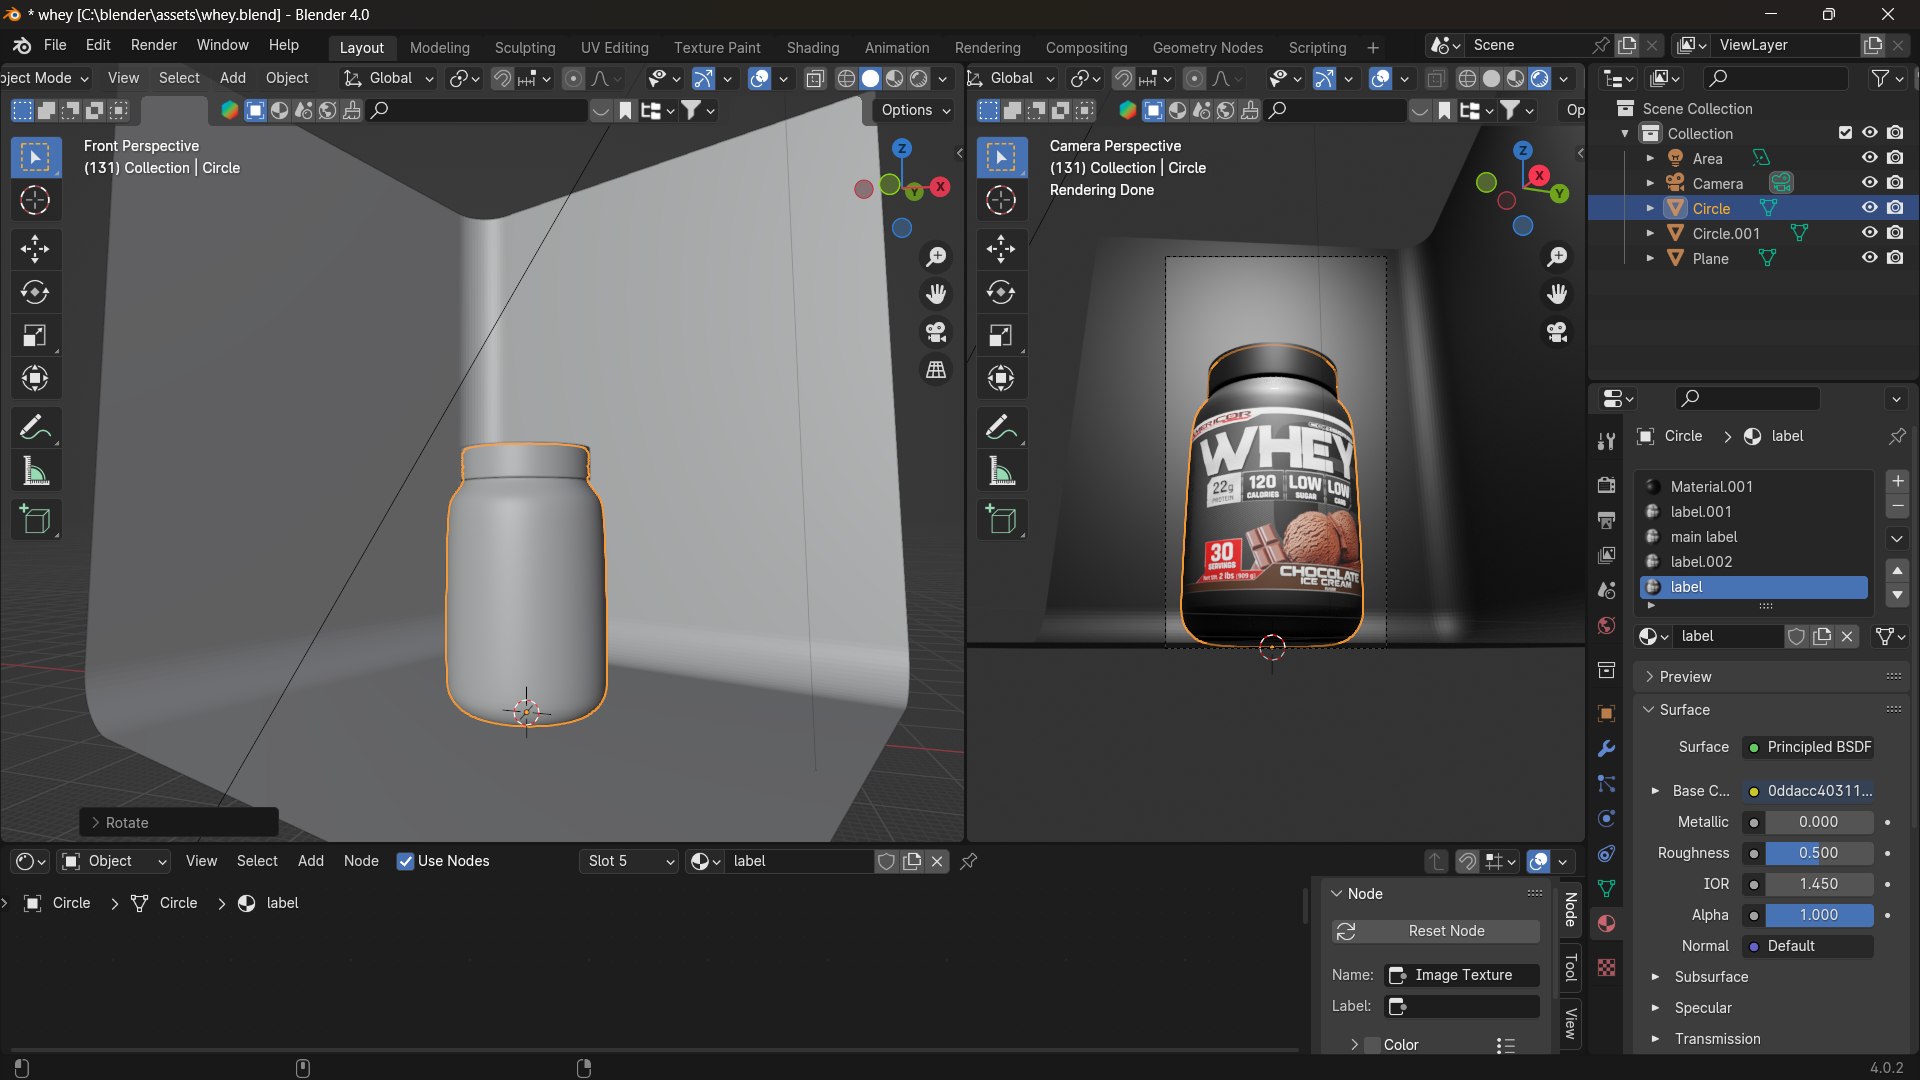Open the Slot 5 dropdown
Screen dimensions: 1920x1080
629,861
